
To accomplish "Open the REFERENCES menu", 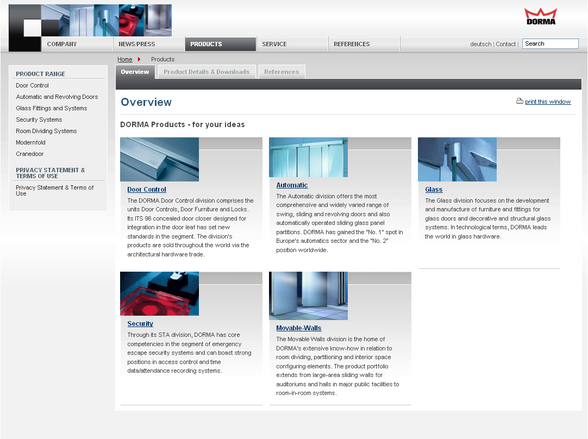I will [351, 44].
